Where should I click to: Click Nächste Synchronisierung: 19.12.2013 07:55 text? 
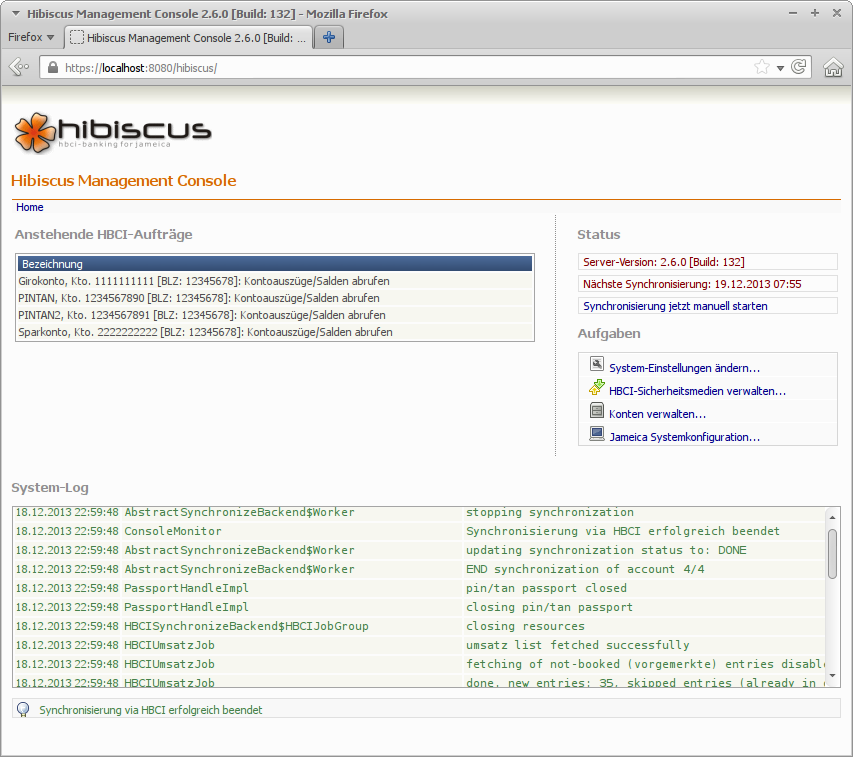[692, 284]
